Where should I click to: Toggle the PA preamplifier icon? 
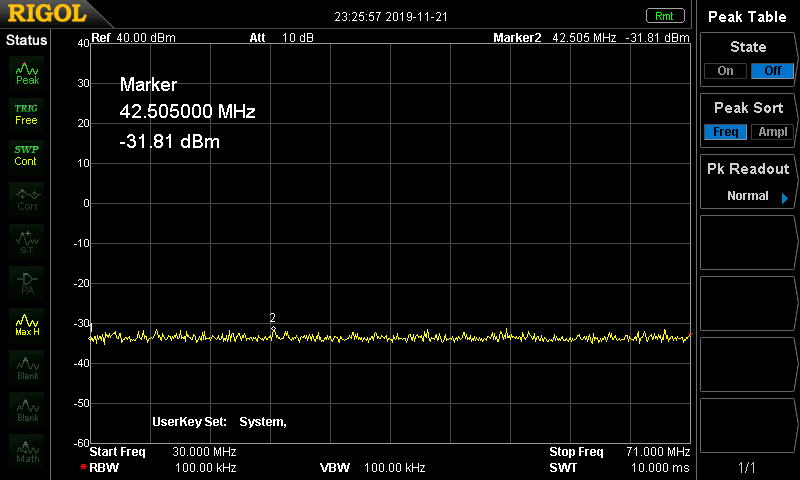coord(27,283)
